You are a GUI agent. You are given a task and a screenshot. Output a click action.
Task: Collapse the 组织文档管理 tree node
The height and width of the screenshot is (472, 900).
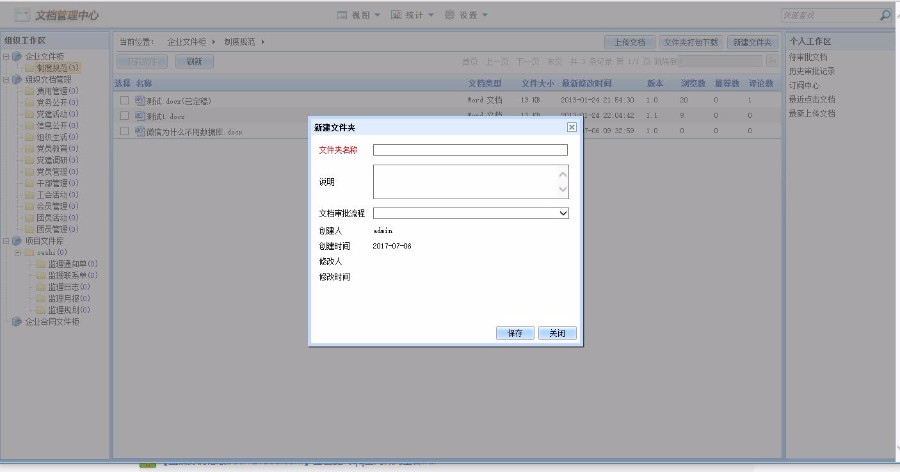pos(6,79)
